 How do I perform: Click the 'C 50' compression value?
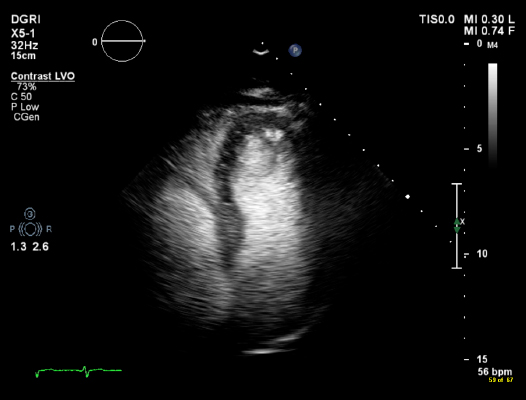pos(21,97)
